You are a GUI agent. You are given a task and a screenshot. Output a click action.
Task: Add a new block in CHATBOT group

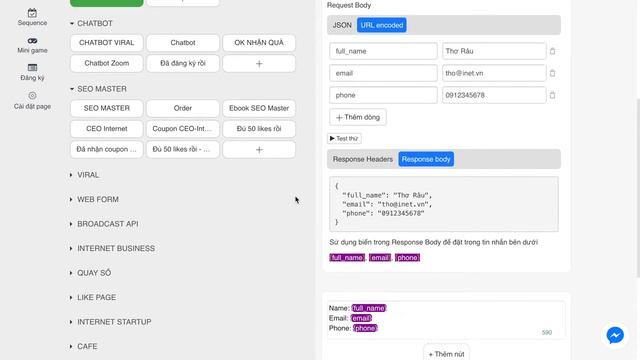[259, 64]
